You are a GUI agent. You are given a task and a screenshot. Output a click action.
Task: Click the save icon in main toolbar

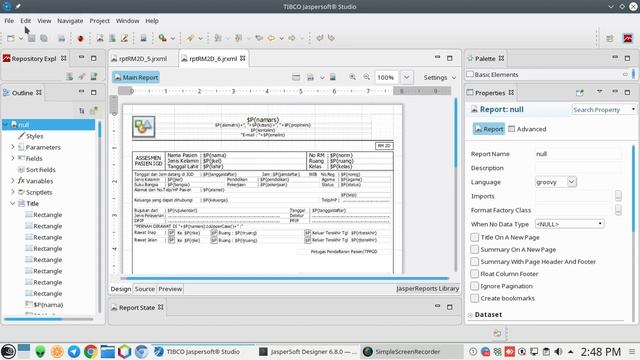31,38
